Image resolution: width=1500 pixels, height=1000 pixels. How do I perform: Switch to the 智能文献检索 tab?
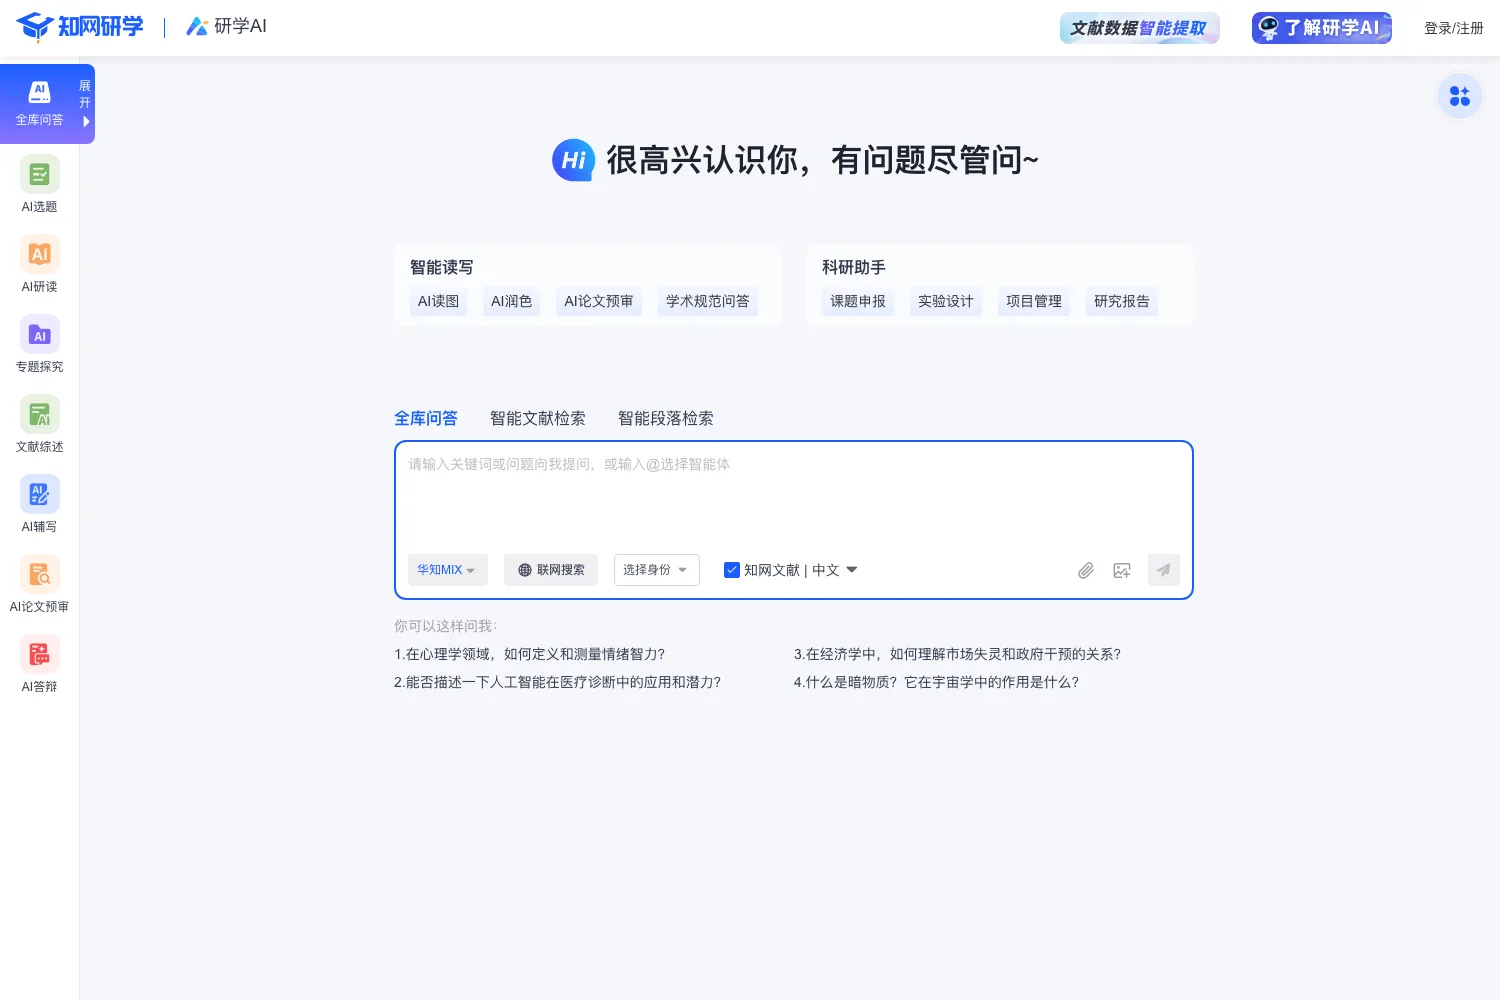(x=538, y=418)
